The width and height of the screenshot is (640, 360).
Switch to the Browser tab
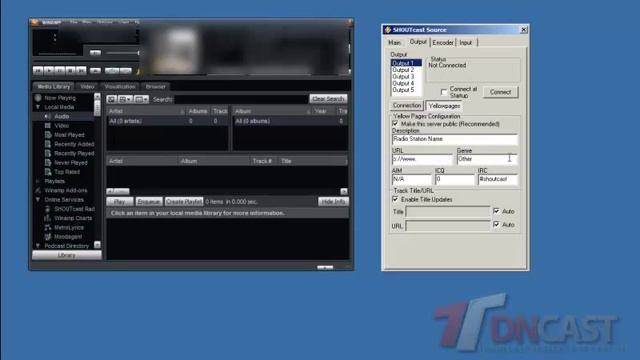click(156, 87)
